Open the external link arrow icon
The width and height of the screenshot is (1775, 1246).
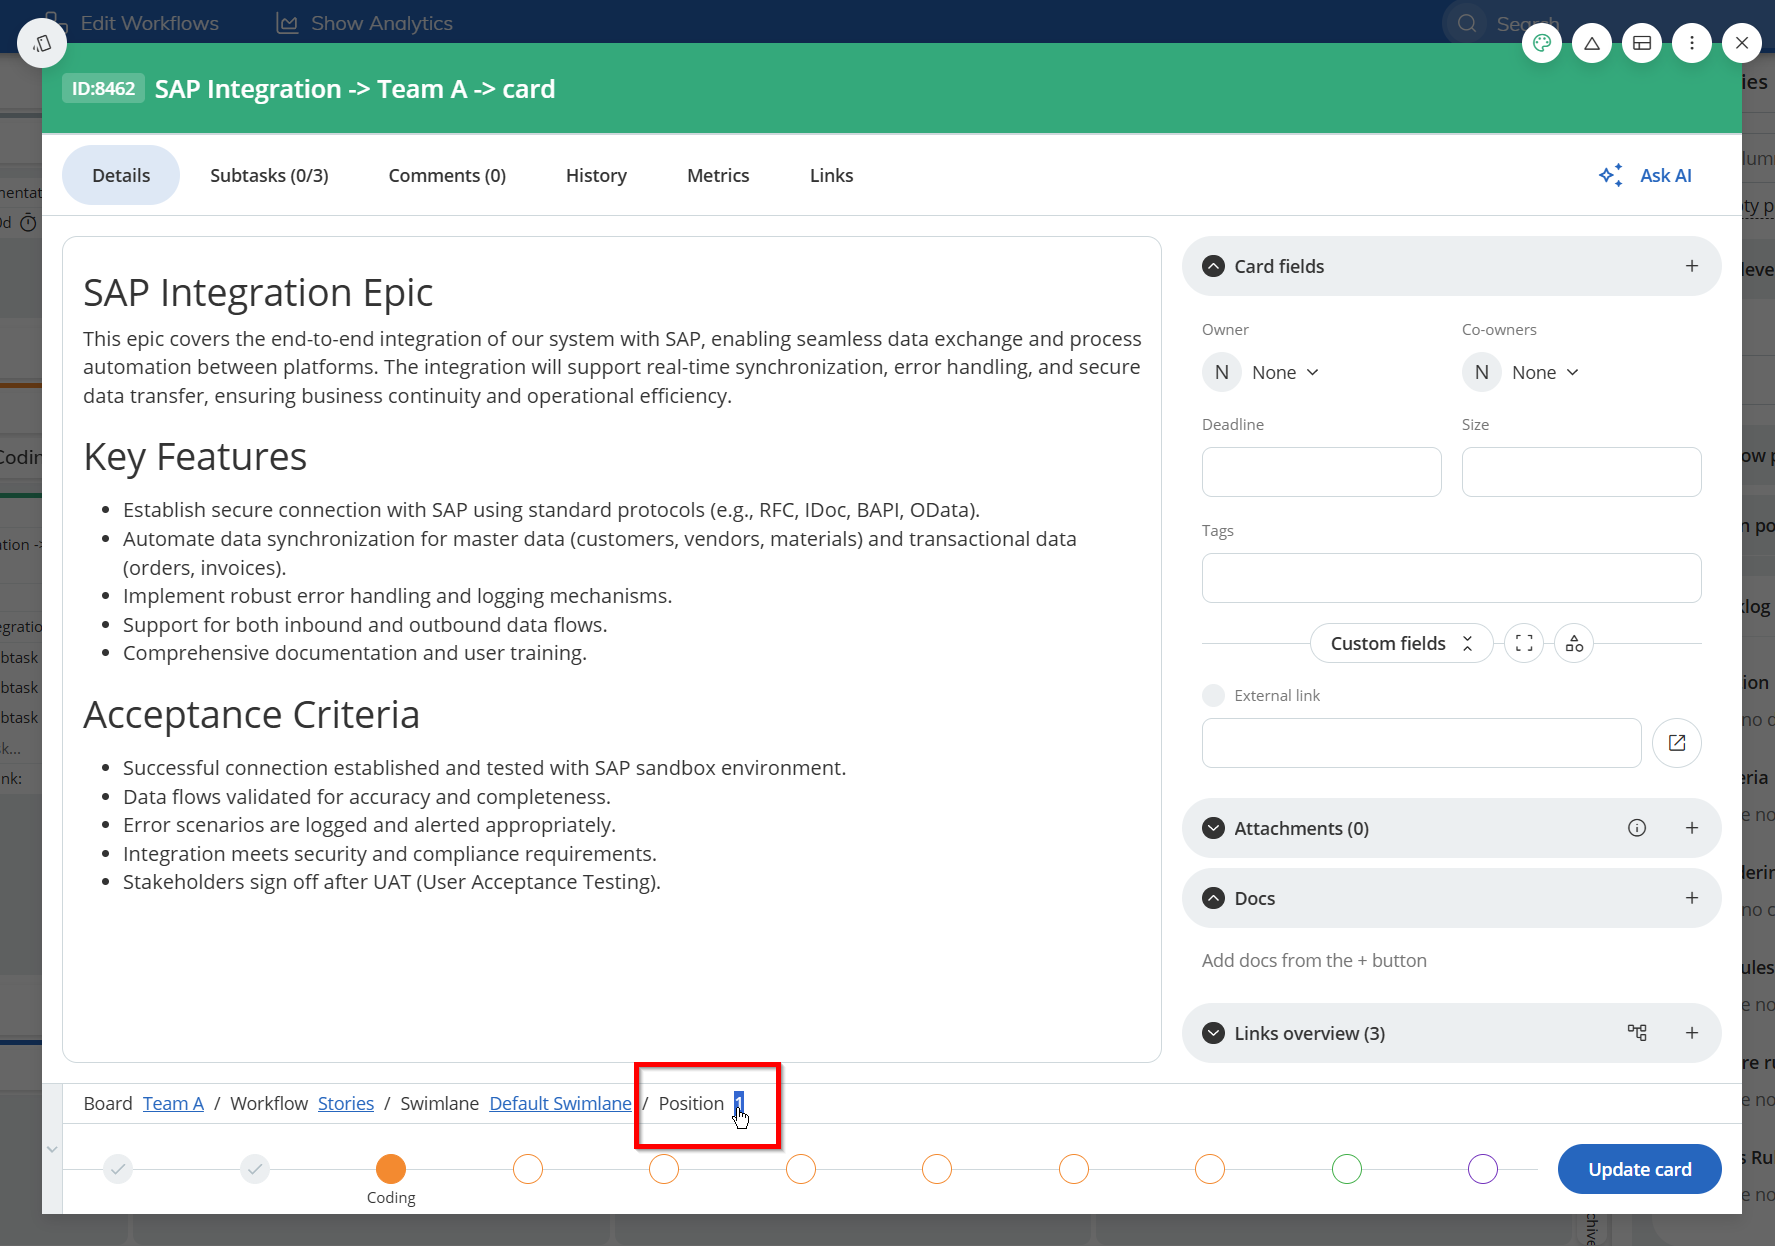[1676, 743]
